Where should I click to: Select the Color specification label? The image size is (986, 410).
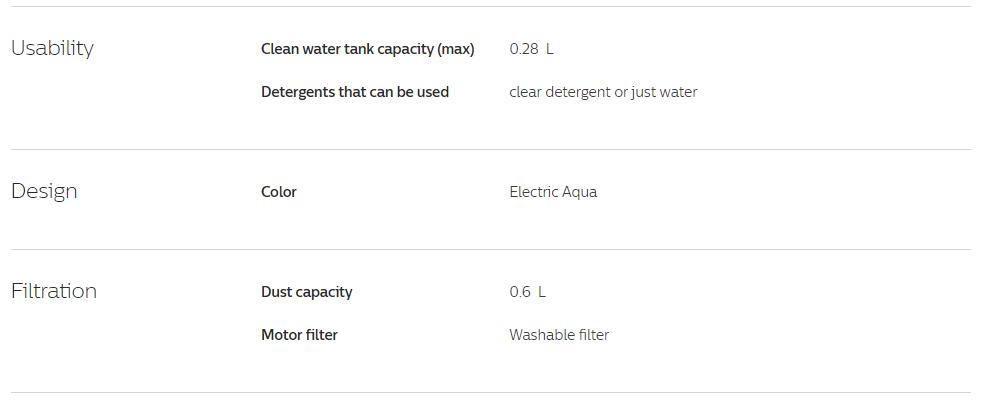[279, 192]
